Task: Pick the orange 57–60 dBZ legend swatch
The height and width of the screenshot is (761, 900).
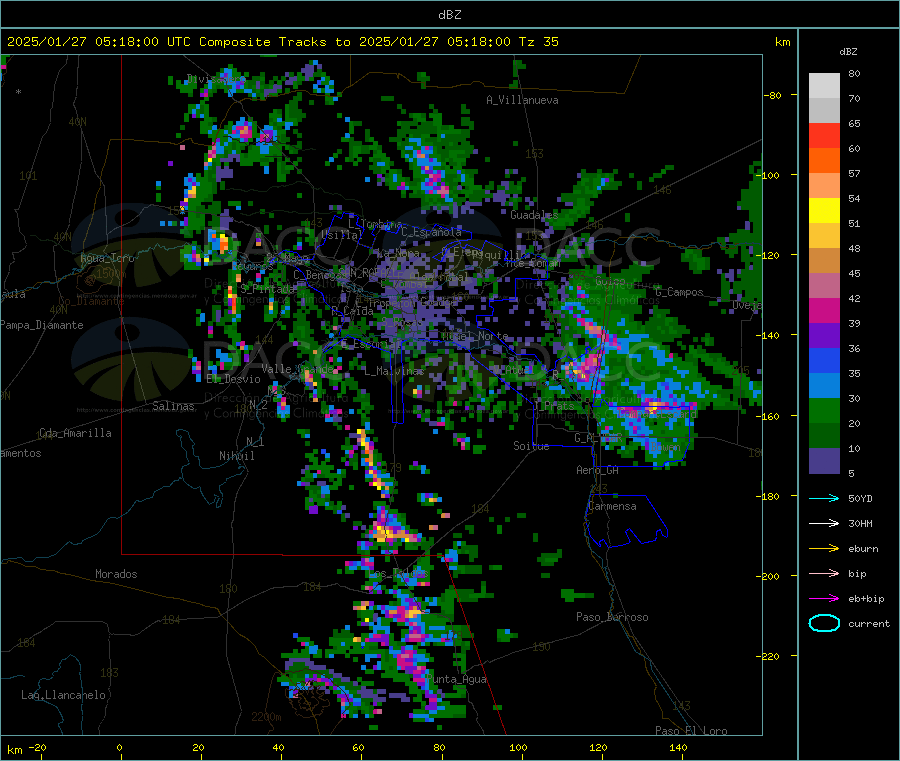Action: [x=824, y=161]
